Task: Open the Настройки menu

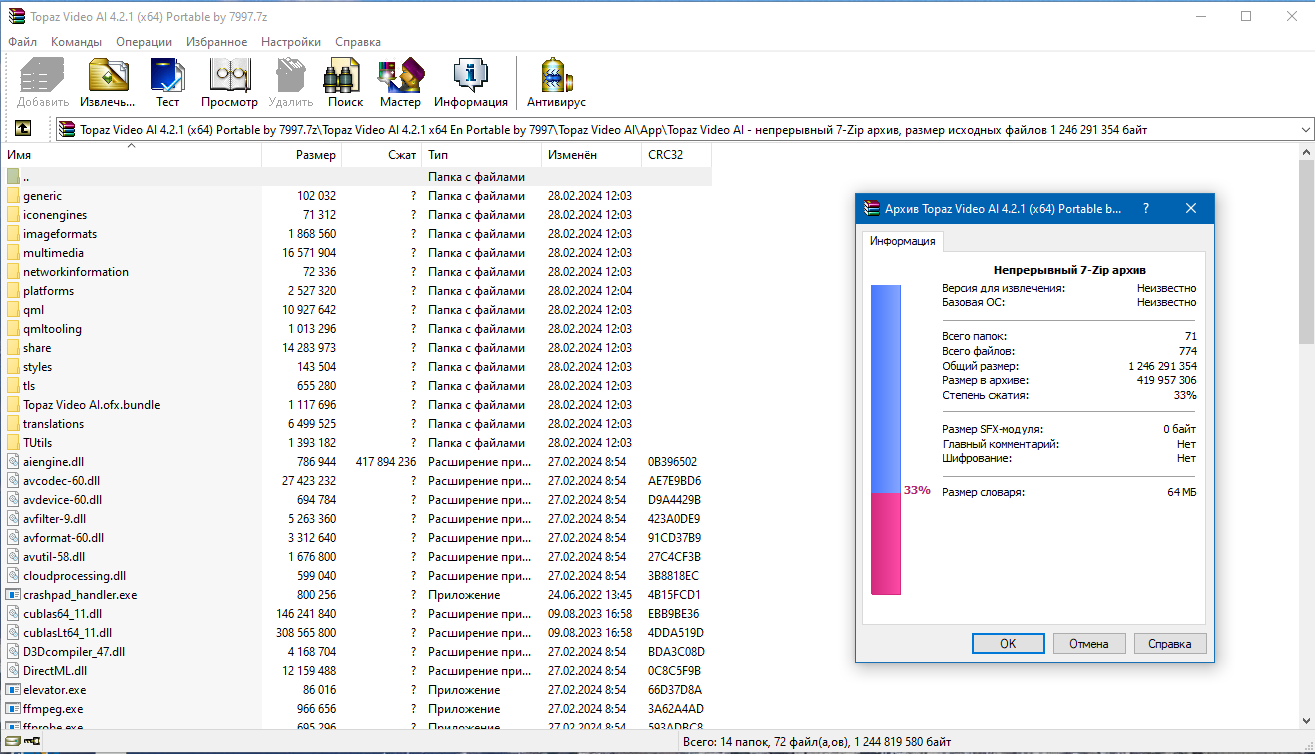Action: [291, 42]
